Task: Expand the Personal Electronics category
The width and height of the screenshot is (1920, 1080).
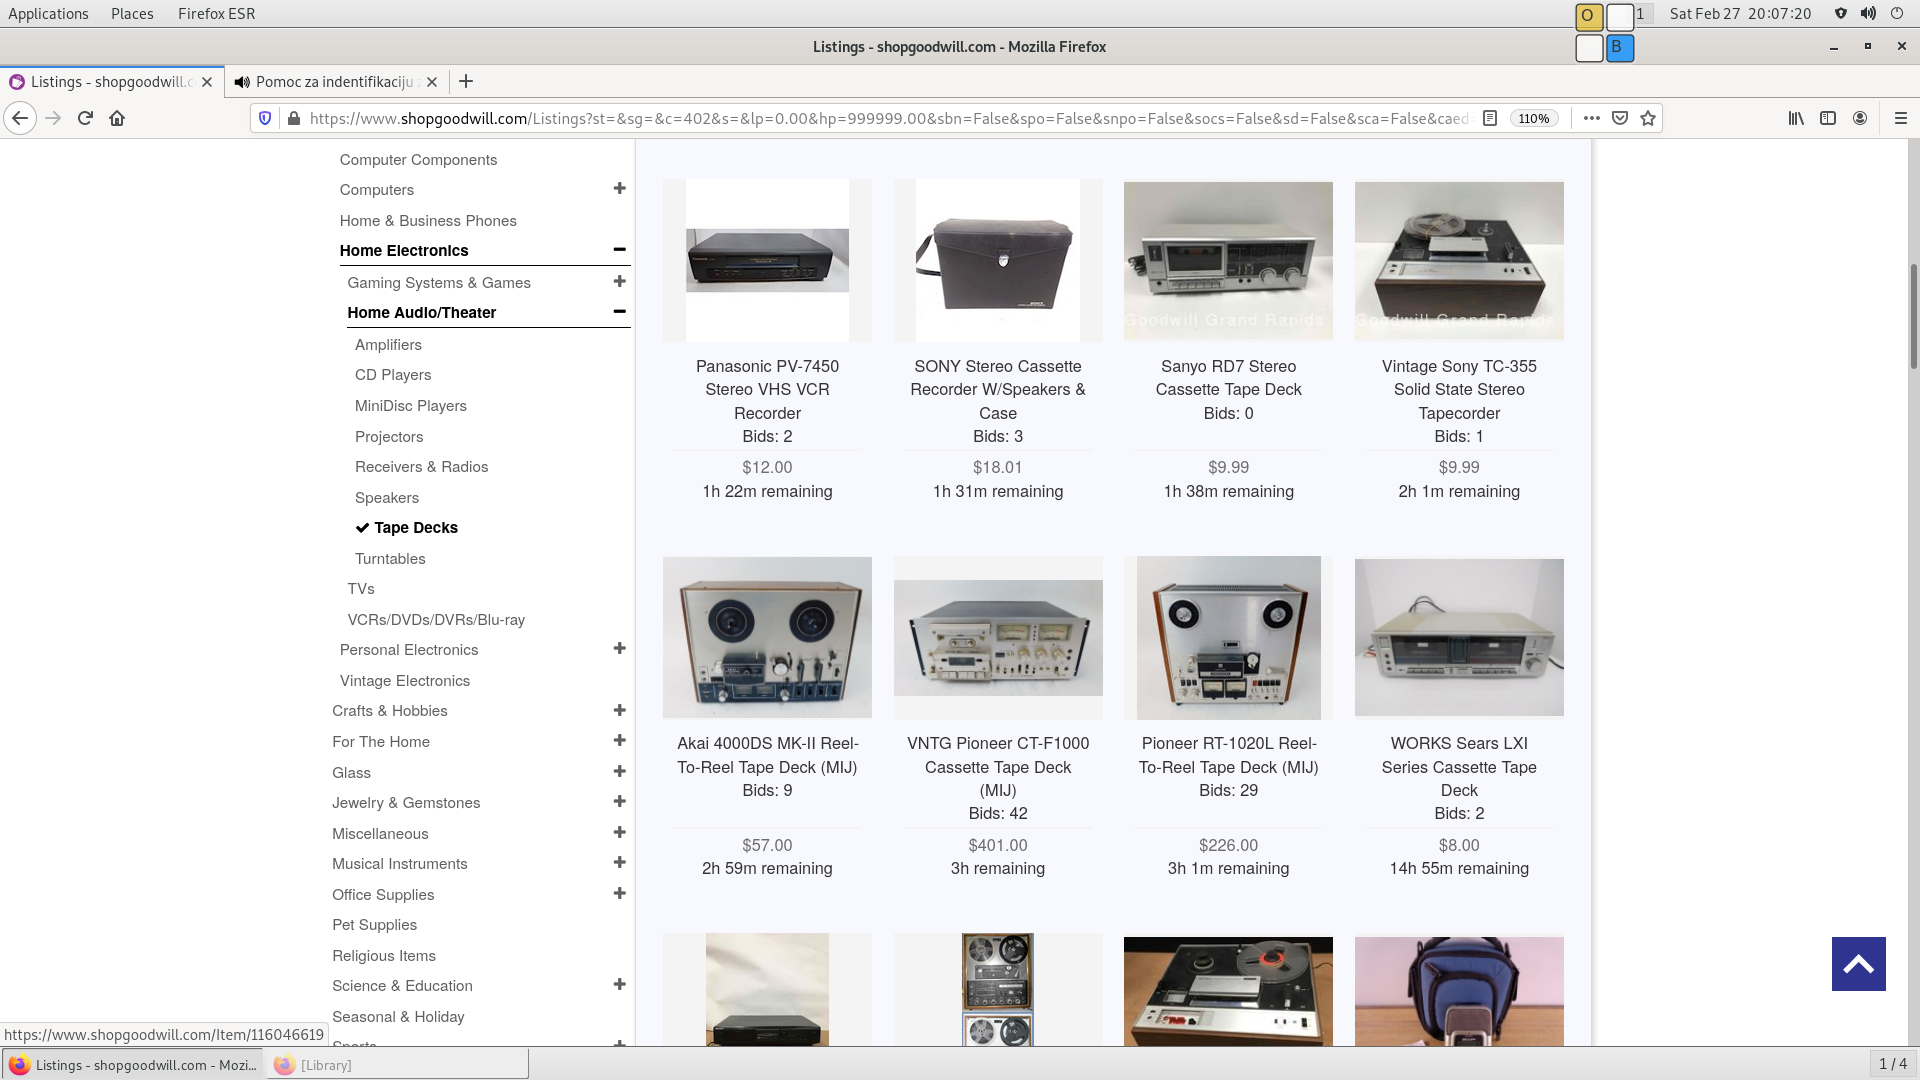Action: 619,649
